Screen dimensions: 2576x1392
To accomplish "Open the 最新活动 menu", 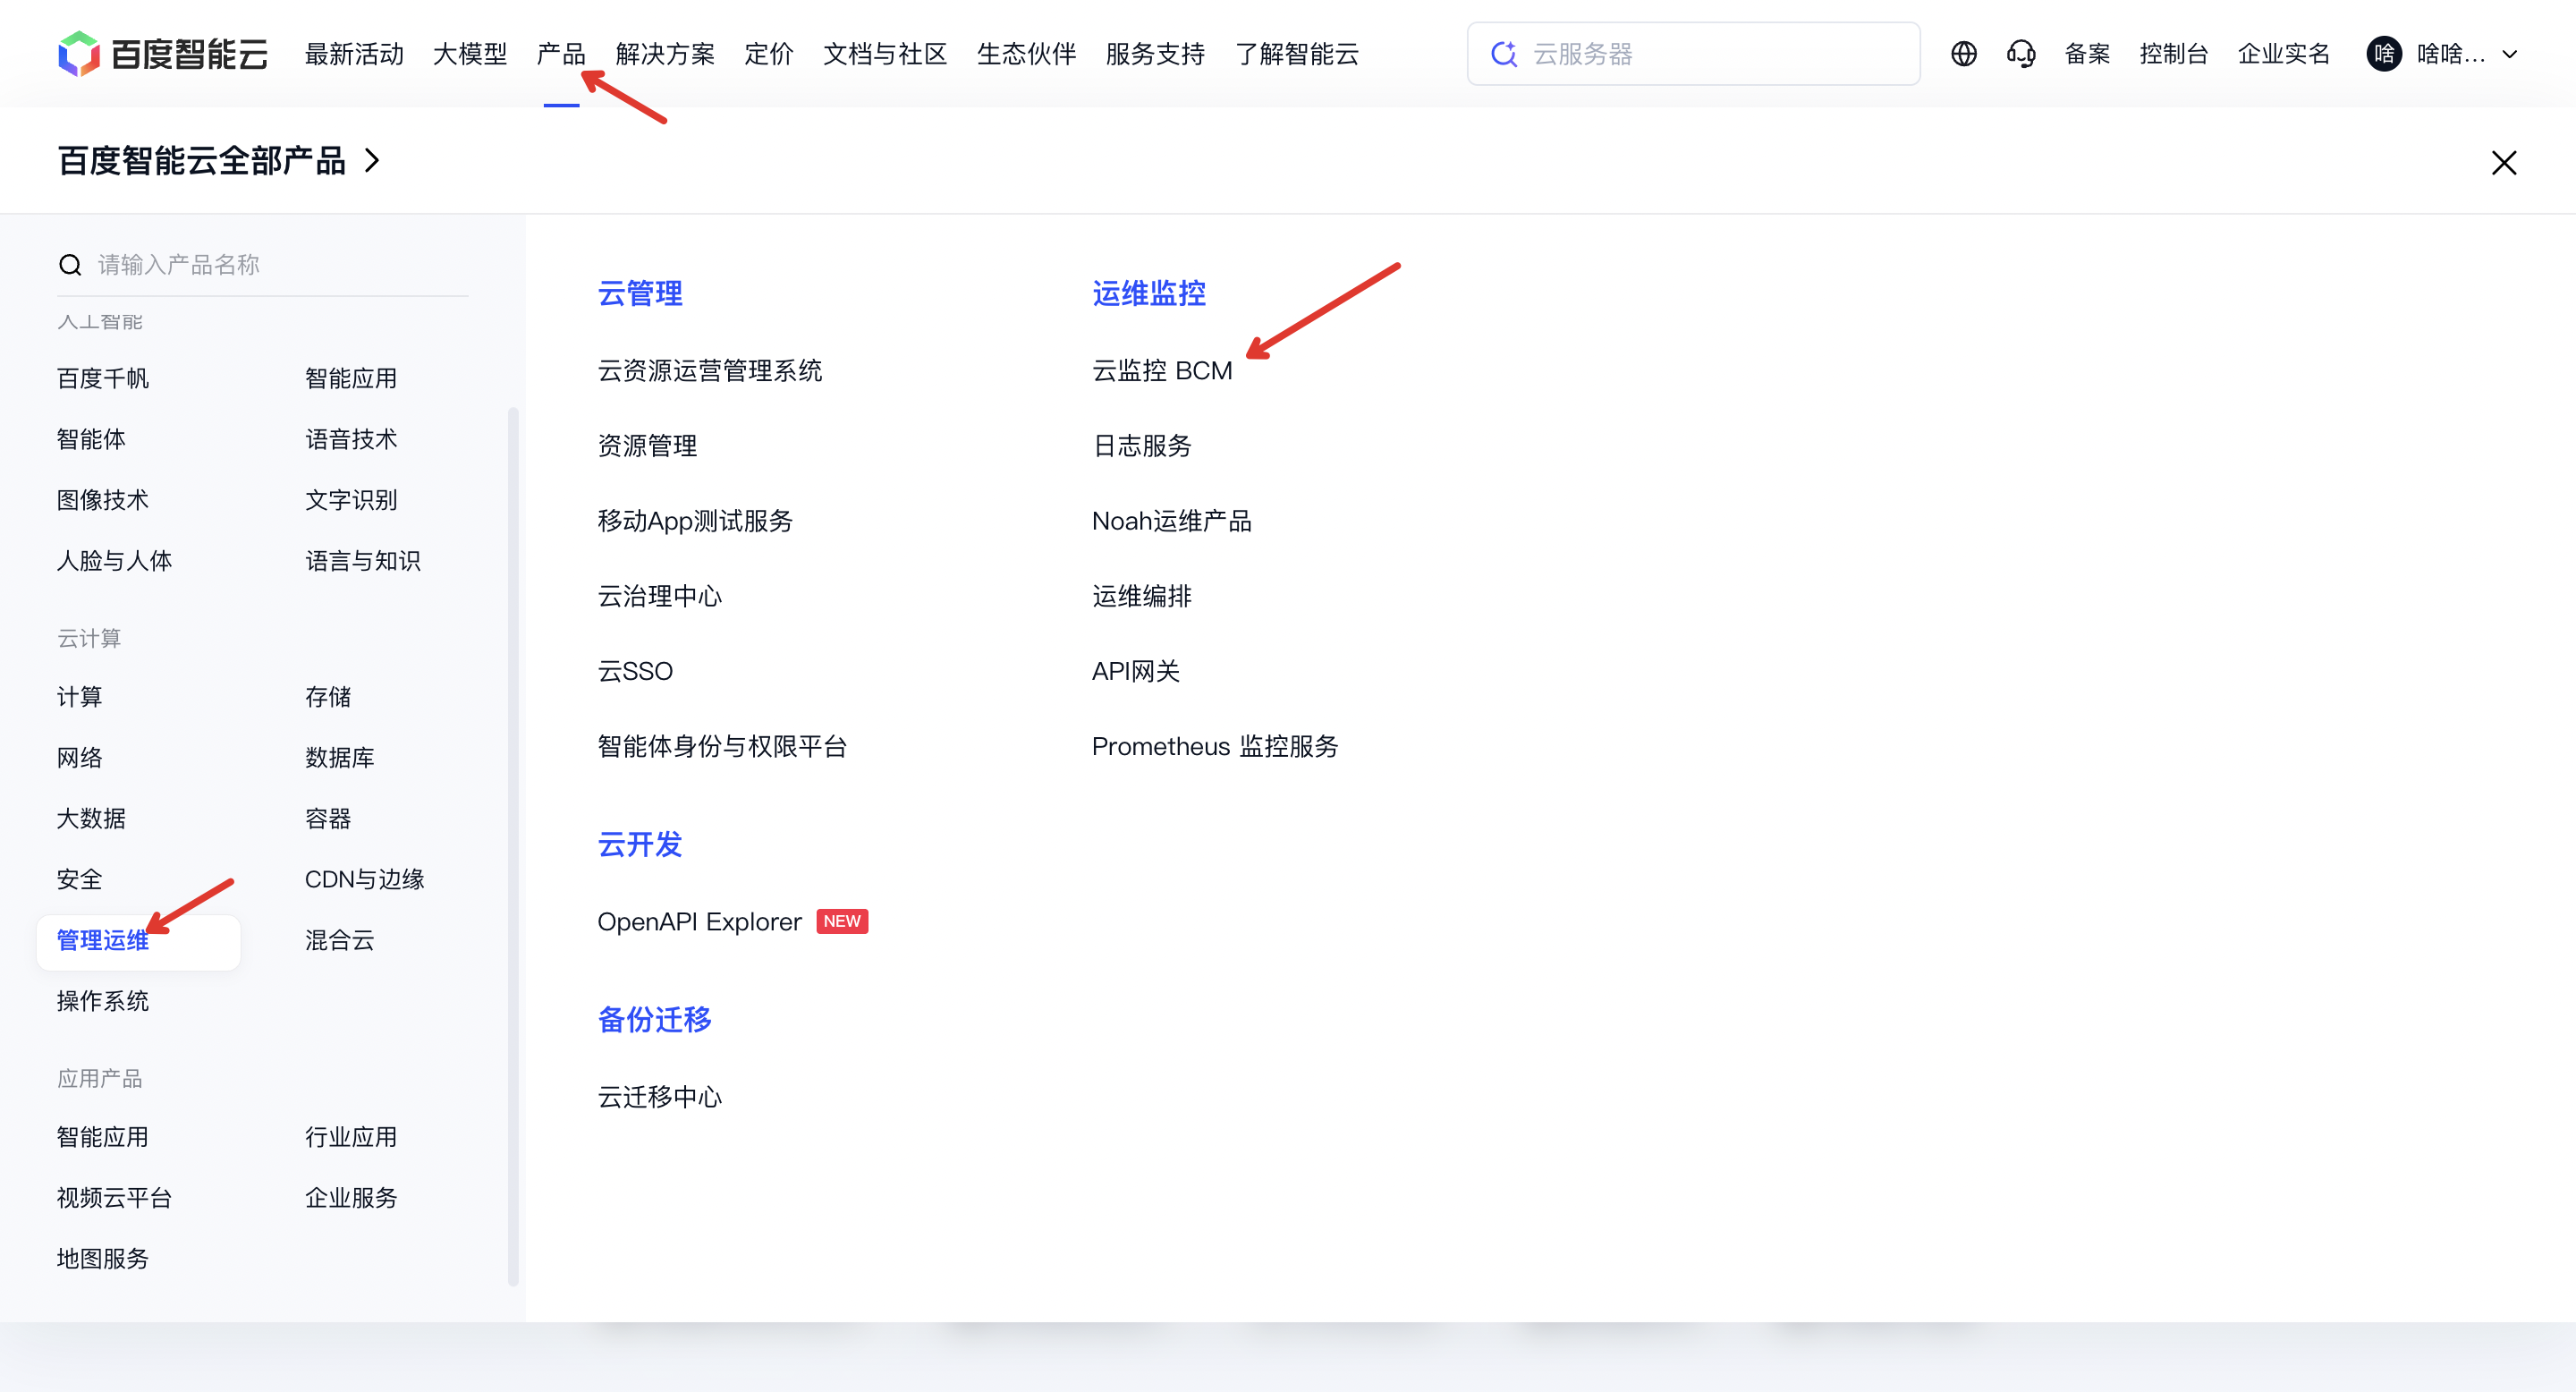I will pyautogui.click(x=354, y=54).
